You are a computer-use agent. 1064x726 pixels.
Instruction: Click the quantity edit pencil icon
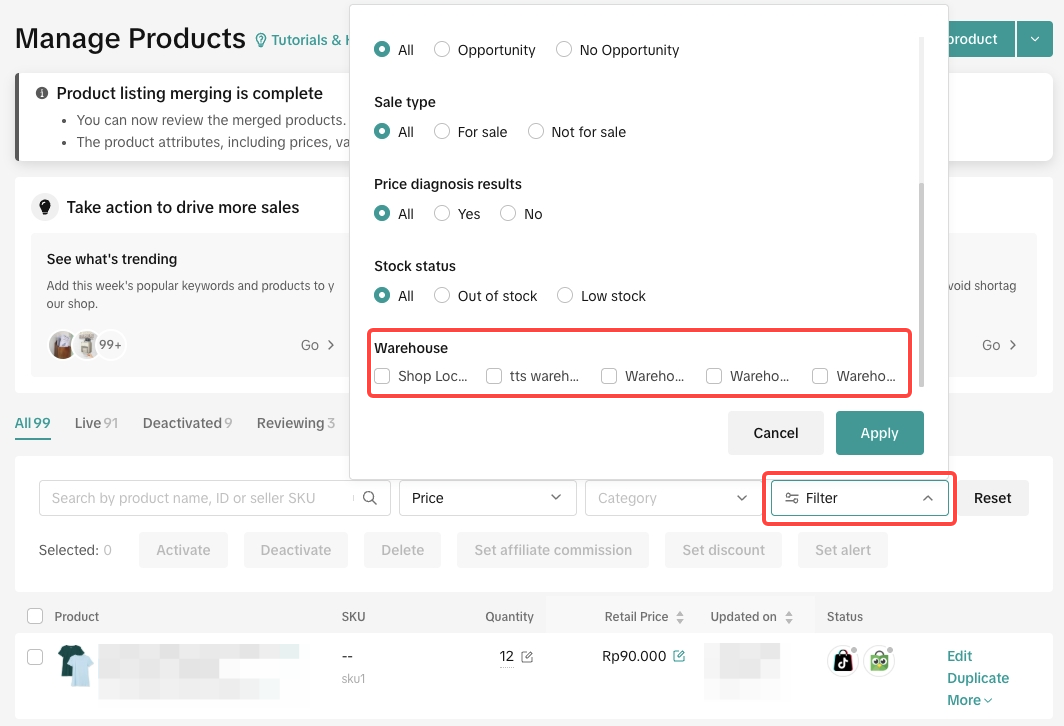pyautogui.click(x=527, y=657)
